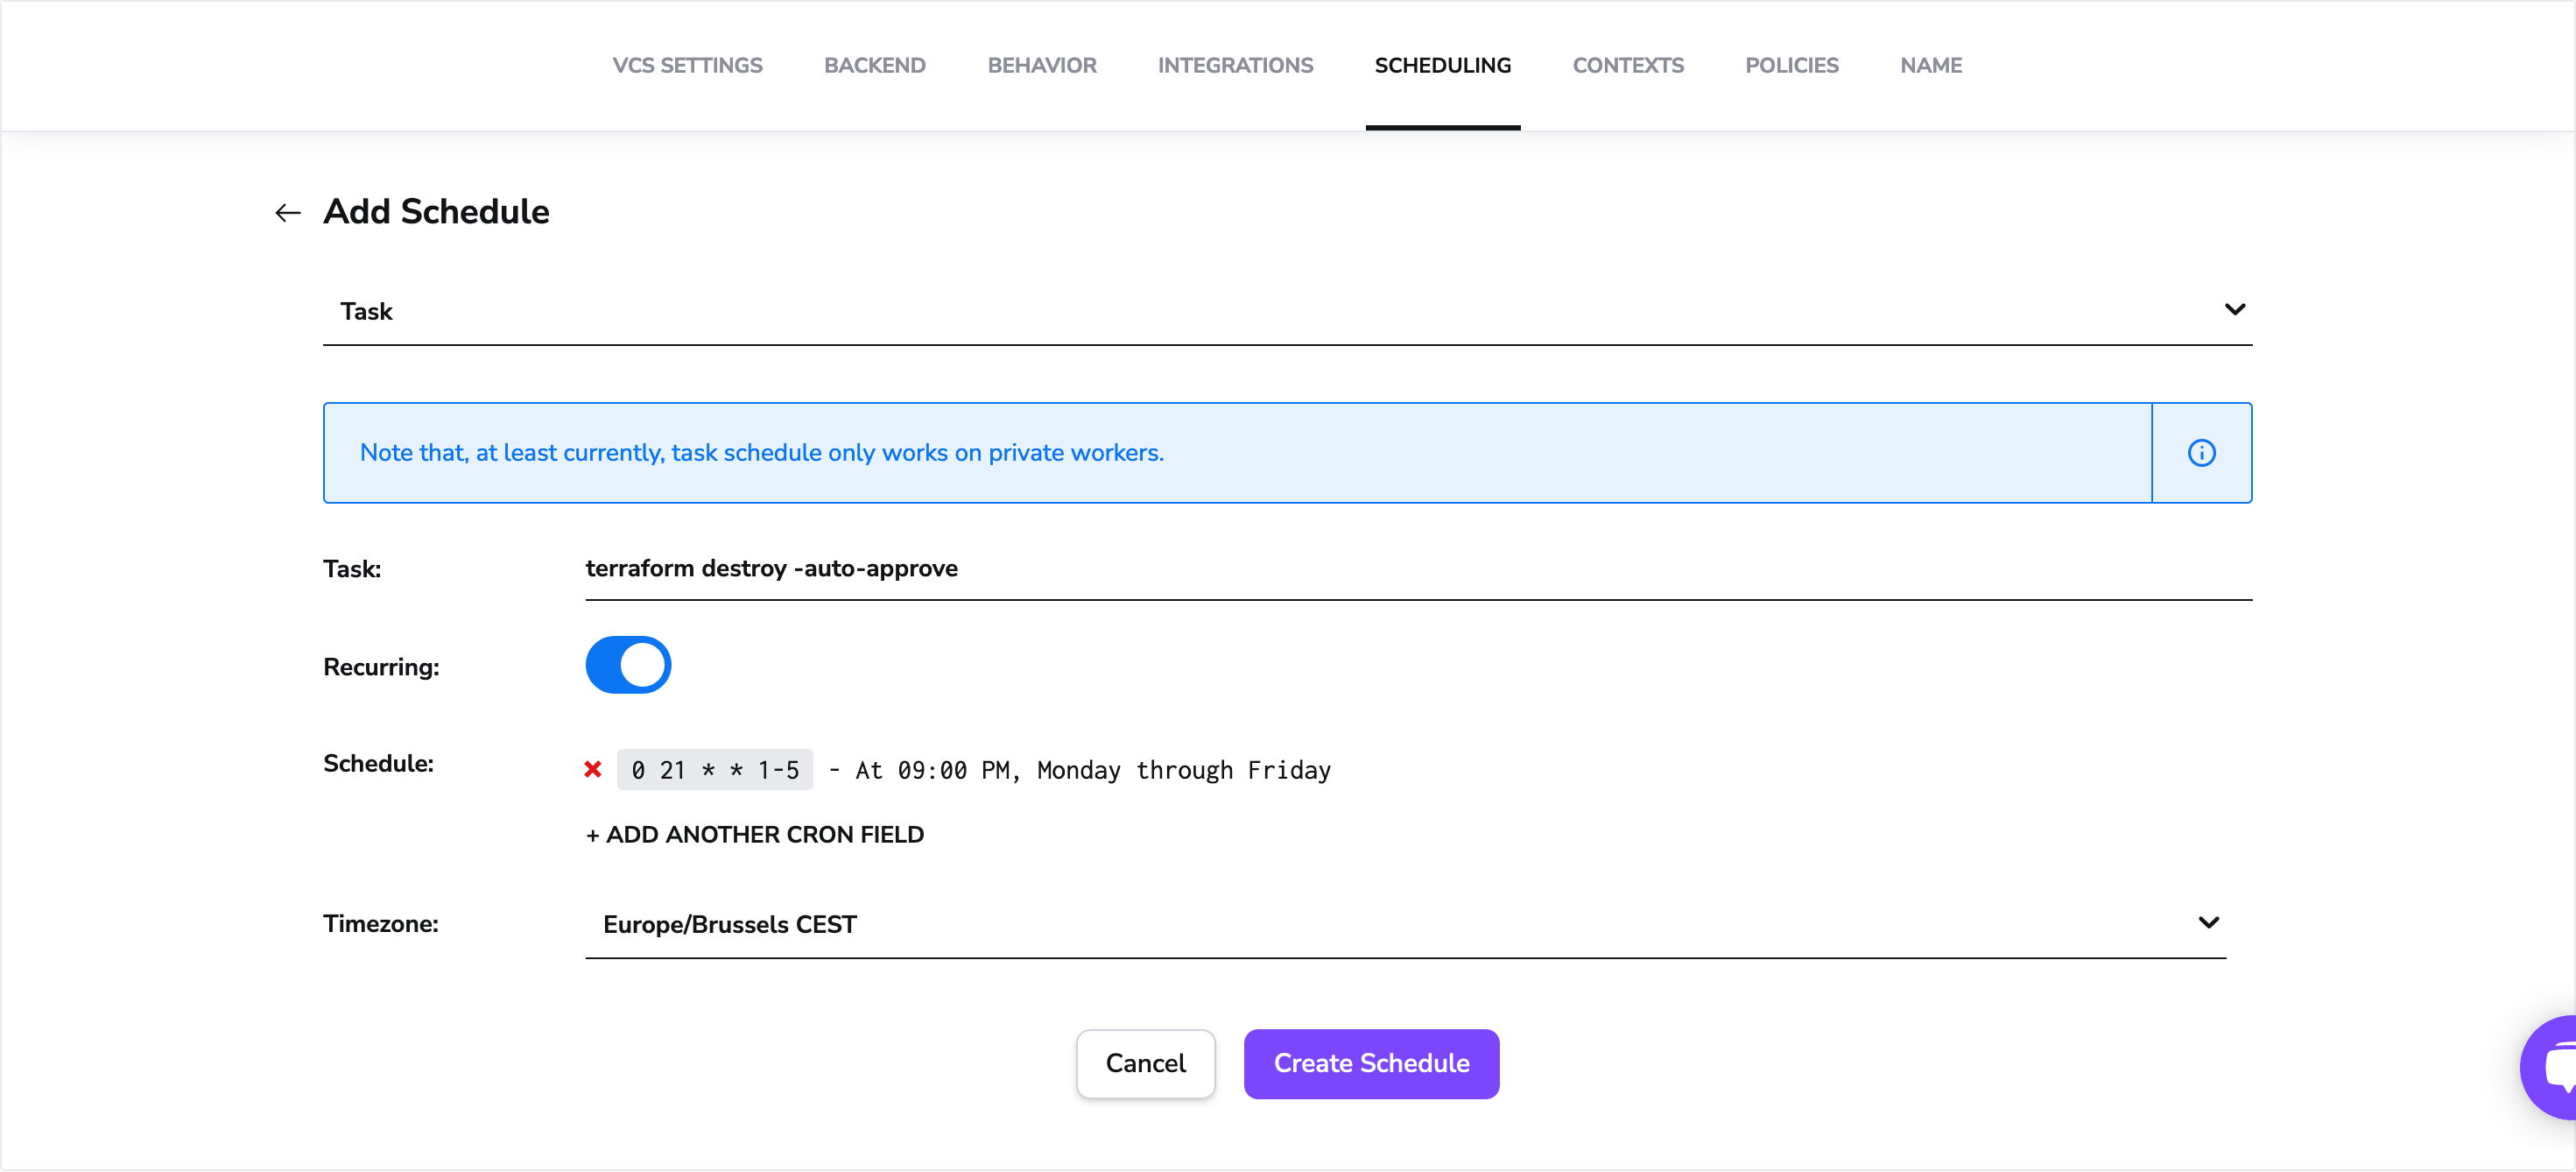
Task: Go to the Behavior tab
Action: (1041, 66)
